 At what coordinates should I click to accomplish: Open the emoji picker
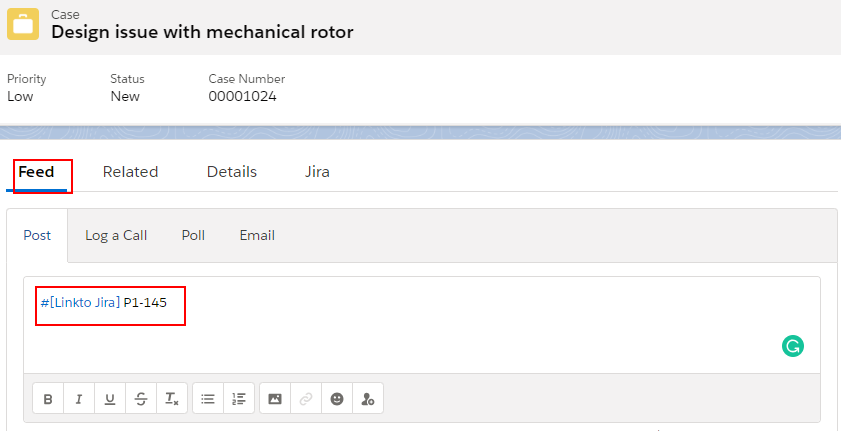click(x=337, y=398)
